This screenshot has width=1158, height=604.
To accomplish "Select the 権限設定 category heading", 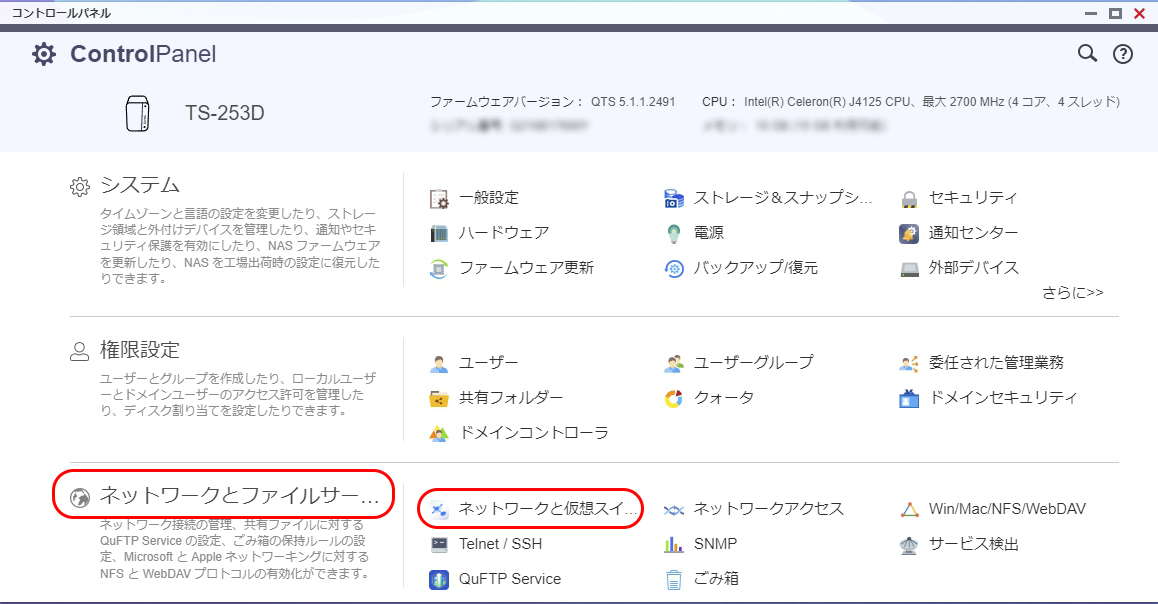I will [139, 350].
